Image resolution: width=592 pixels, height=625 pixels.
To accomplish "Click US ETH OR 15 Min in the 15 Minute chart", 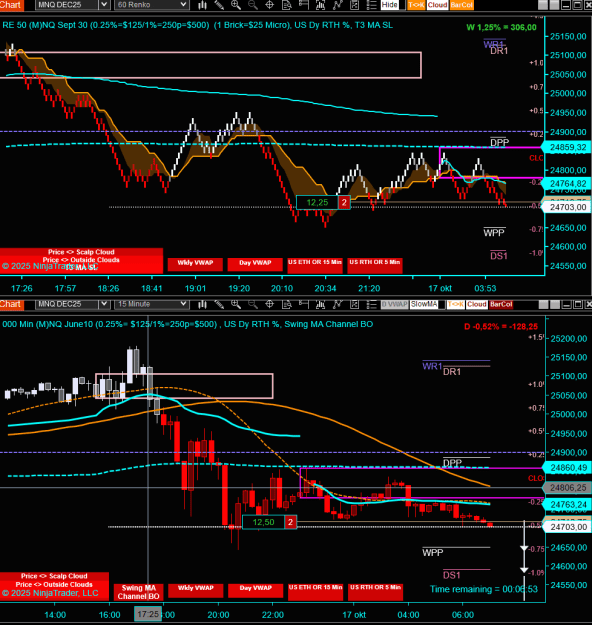I will (315, 592).
